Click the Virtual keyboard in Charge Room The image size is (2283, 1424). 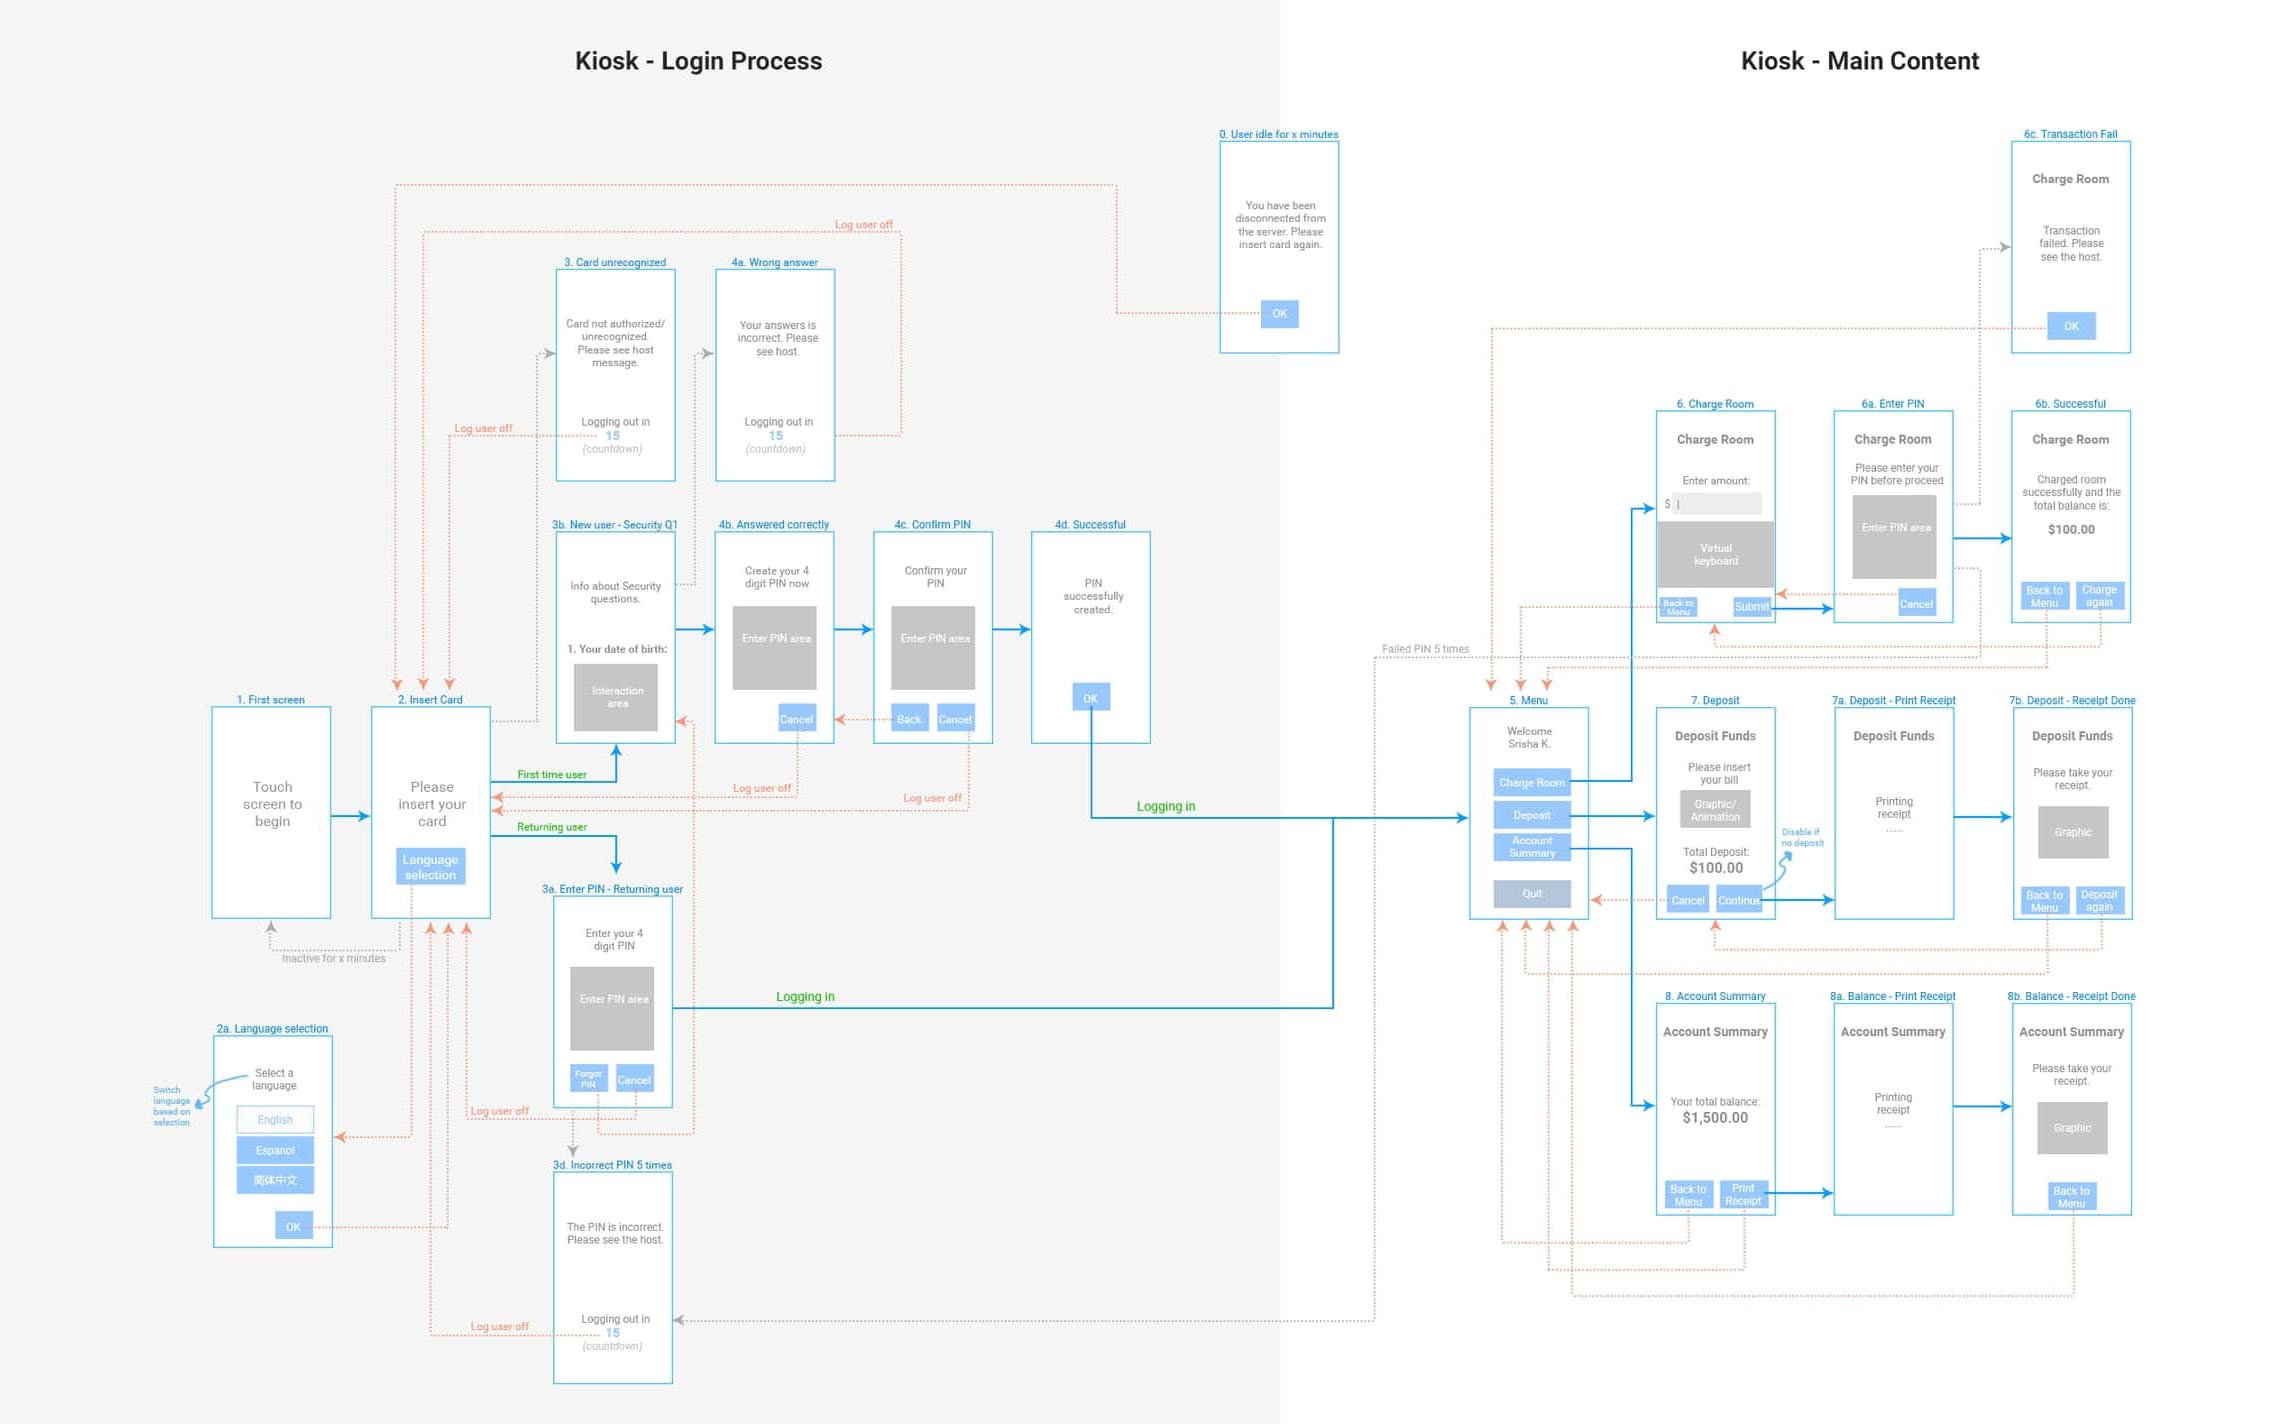click(1716, 554)
